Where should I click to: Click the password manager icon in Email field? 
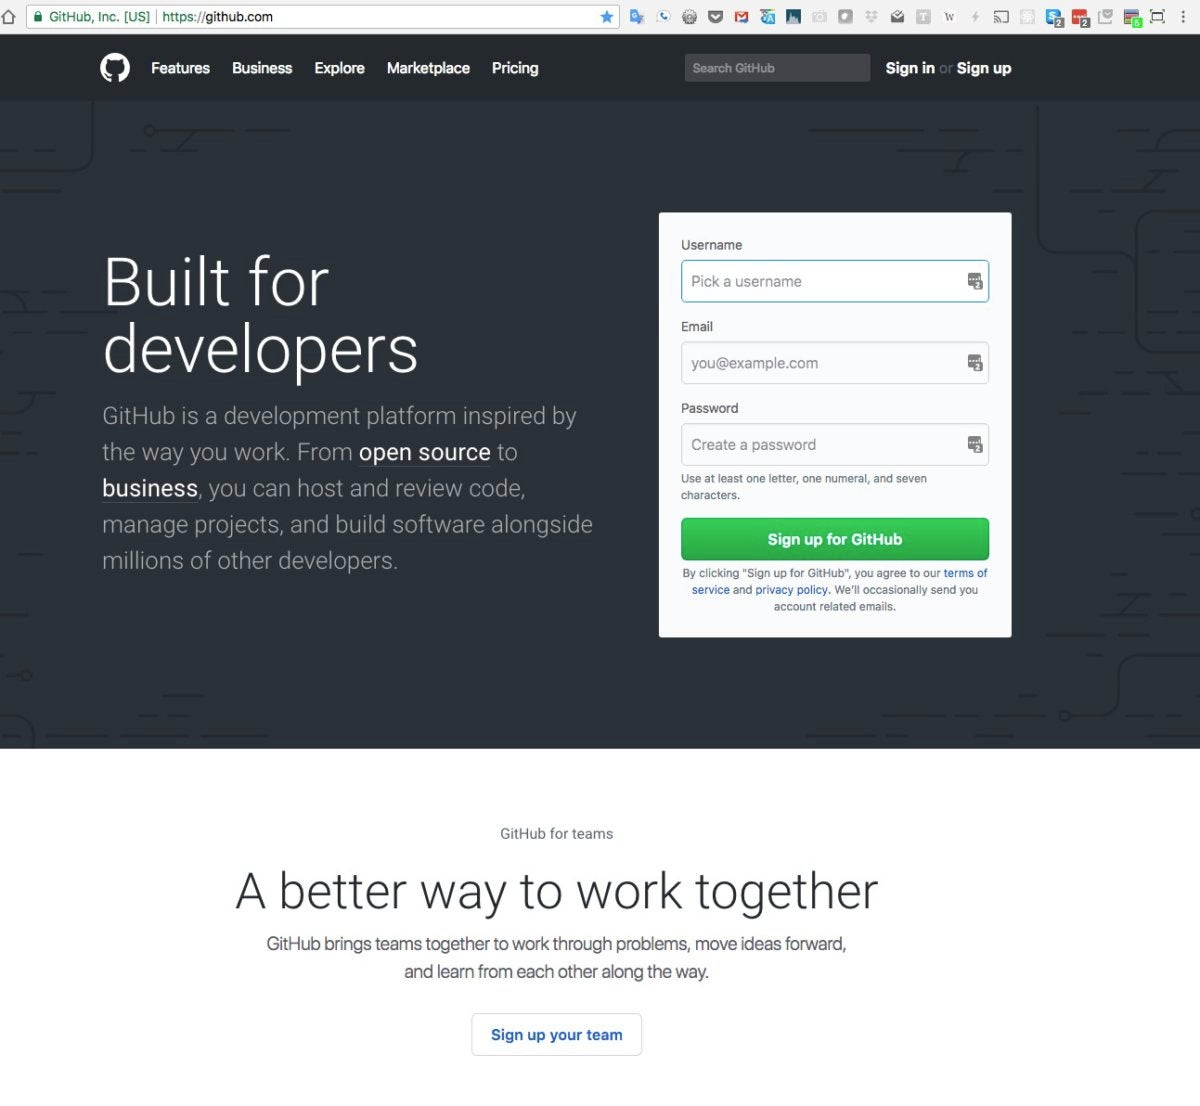(975, 363)
